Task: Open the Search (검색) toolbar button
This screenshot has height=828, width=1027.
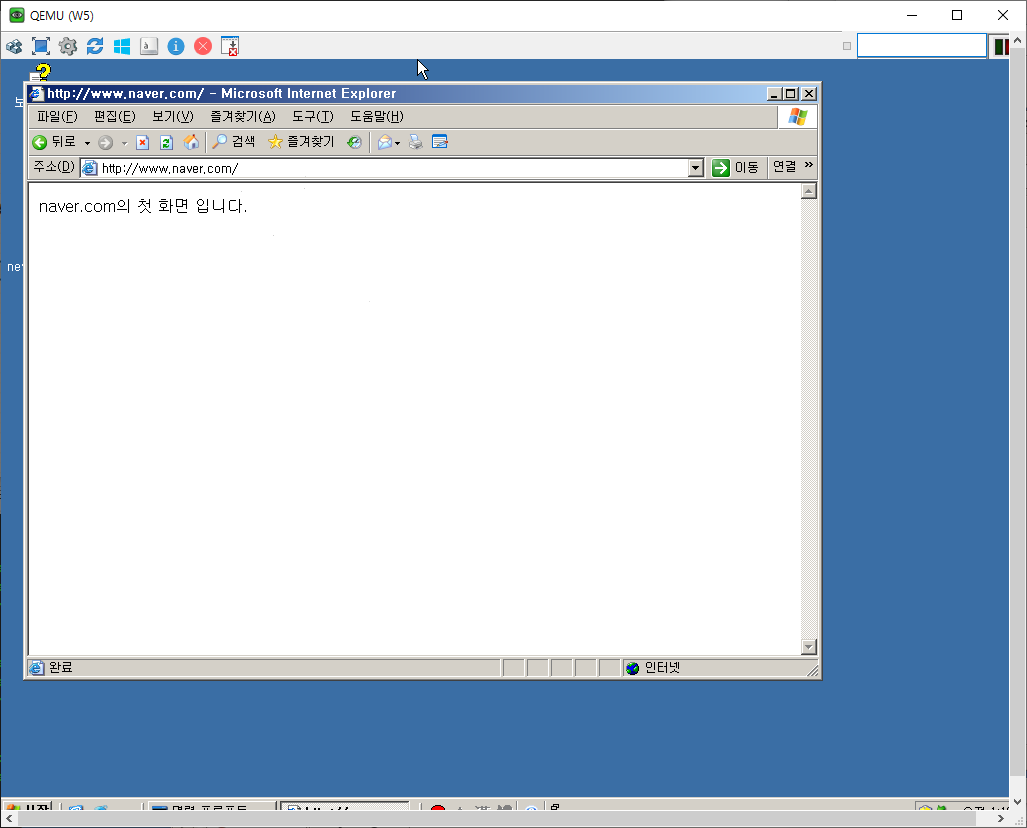Action: [234, 142]
